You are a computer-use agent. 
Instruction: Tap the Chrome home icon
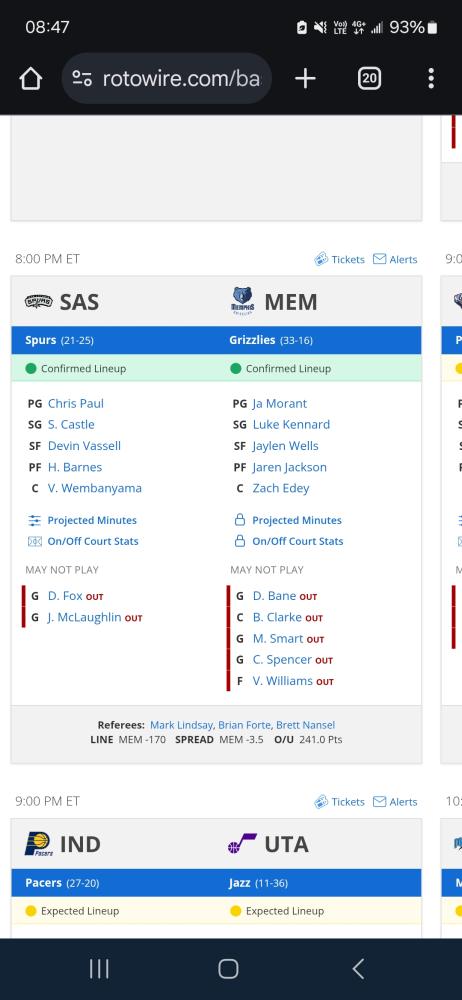pos(31,79)
